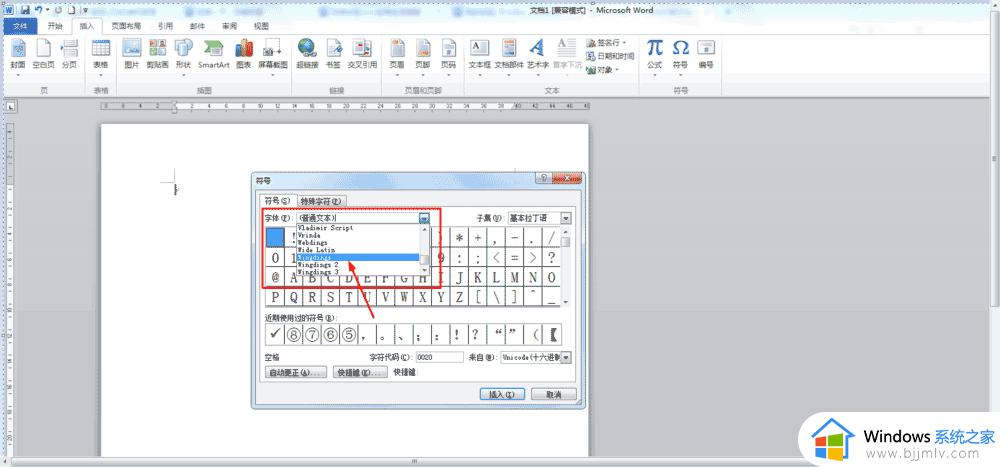Pick the circled 5 recent symbol
Image resolution: width=1000 pixels, height=467 pixels.
[x=348, y=334]
